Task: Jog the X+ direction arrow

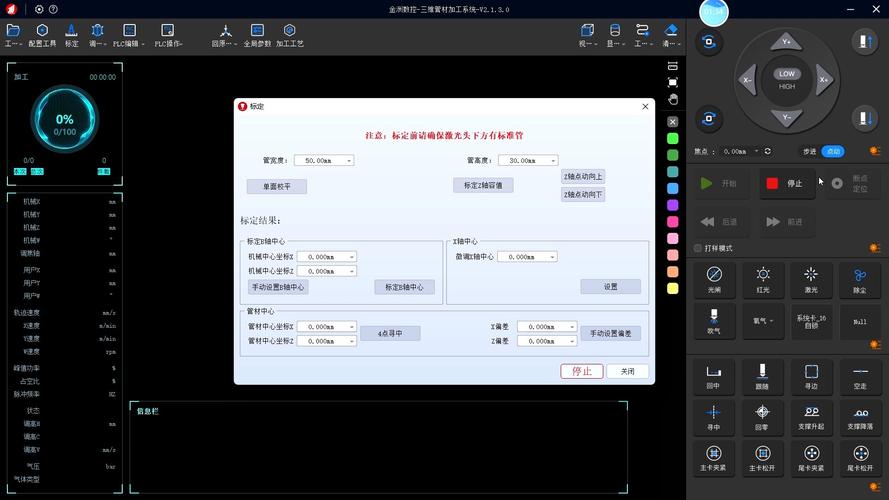Action: (824, 80)
